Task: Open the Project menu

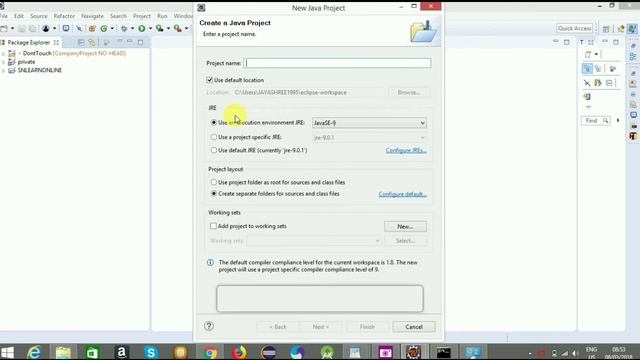Action: point(142,16)
